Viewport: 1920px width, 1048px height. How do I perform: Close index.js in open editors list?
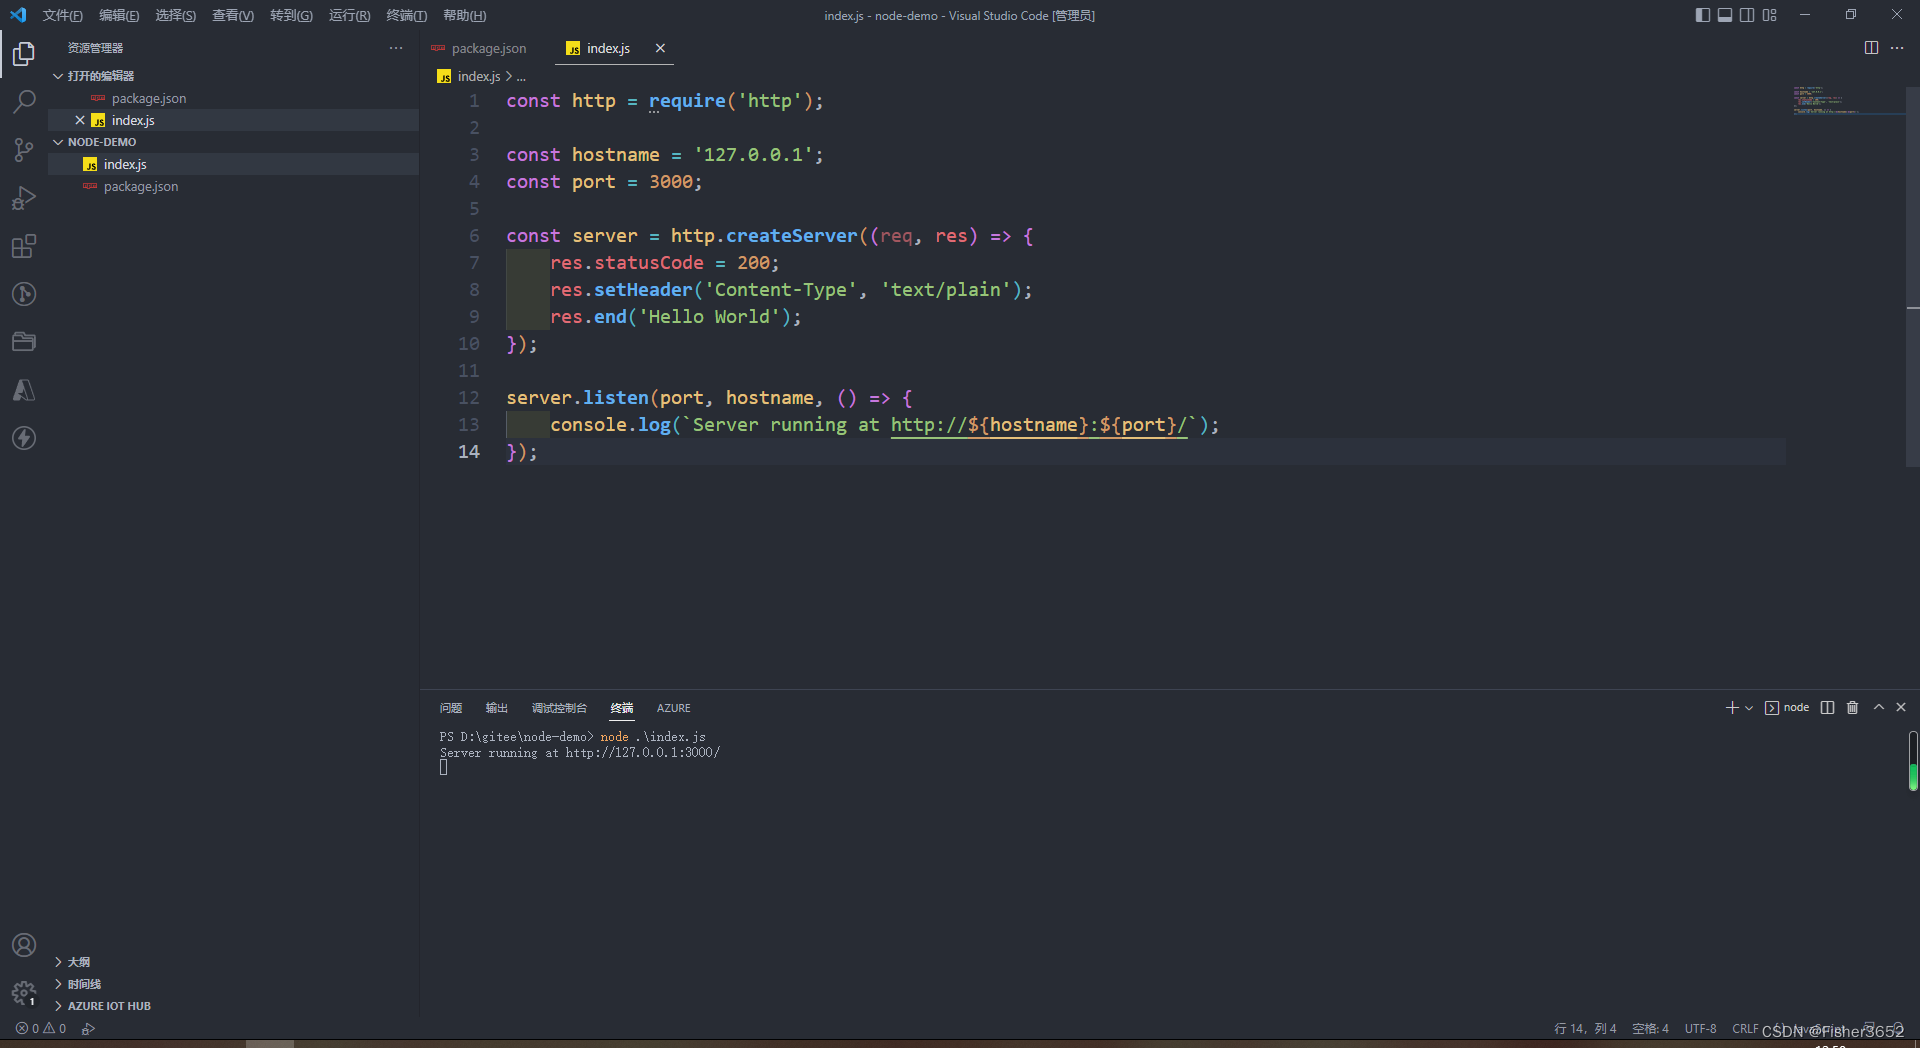[x=80, y=120]
